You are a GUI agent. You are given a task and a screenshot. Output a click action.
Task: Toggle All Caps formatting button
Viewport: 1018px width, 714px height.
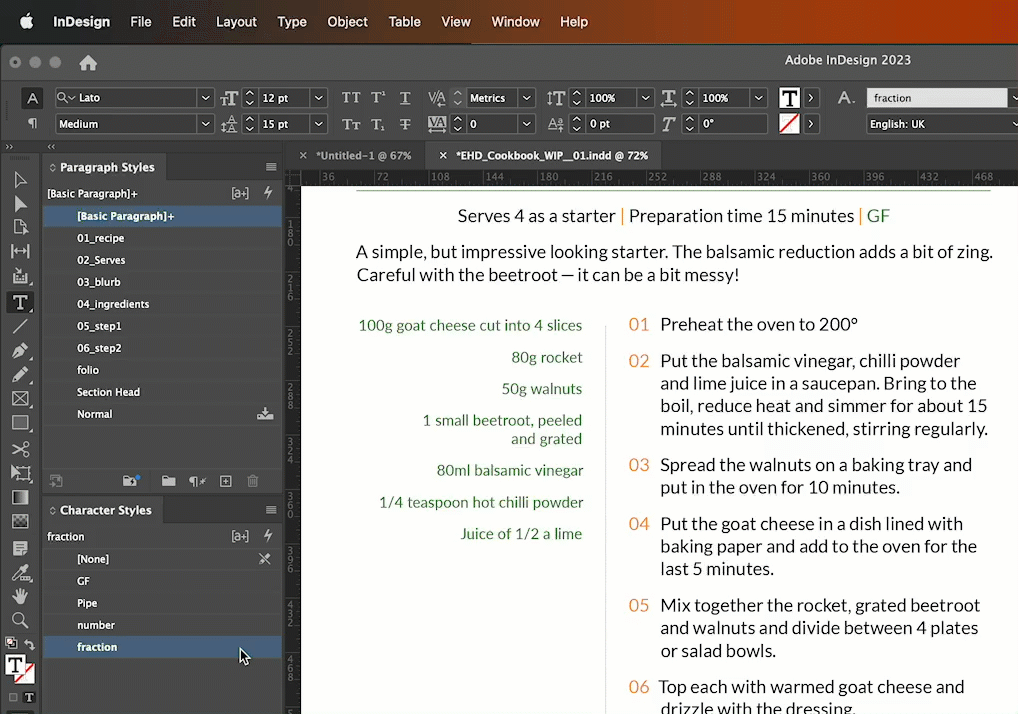point(351,98)
